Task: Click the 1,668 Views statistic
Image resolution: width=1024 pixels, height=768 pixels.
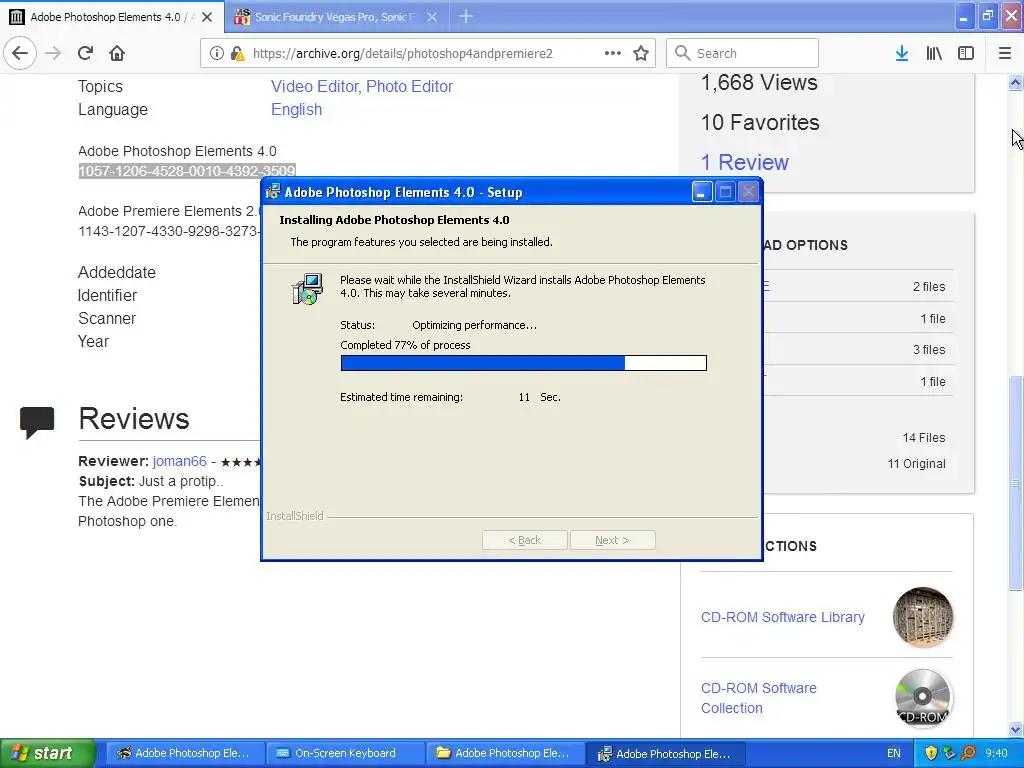Action: click(x=759, y=83)
